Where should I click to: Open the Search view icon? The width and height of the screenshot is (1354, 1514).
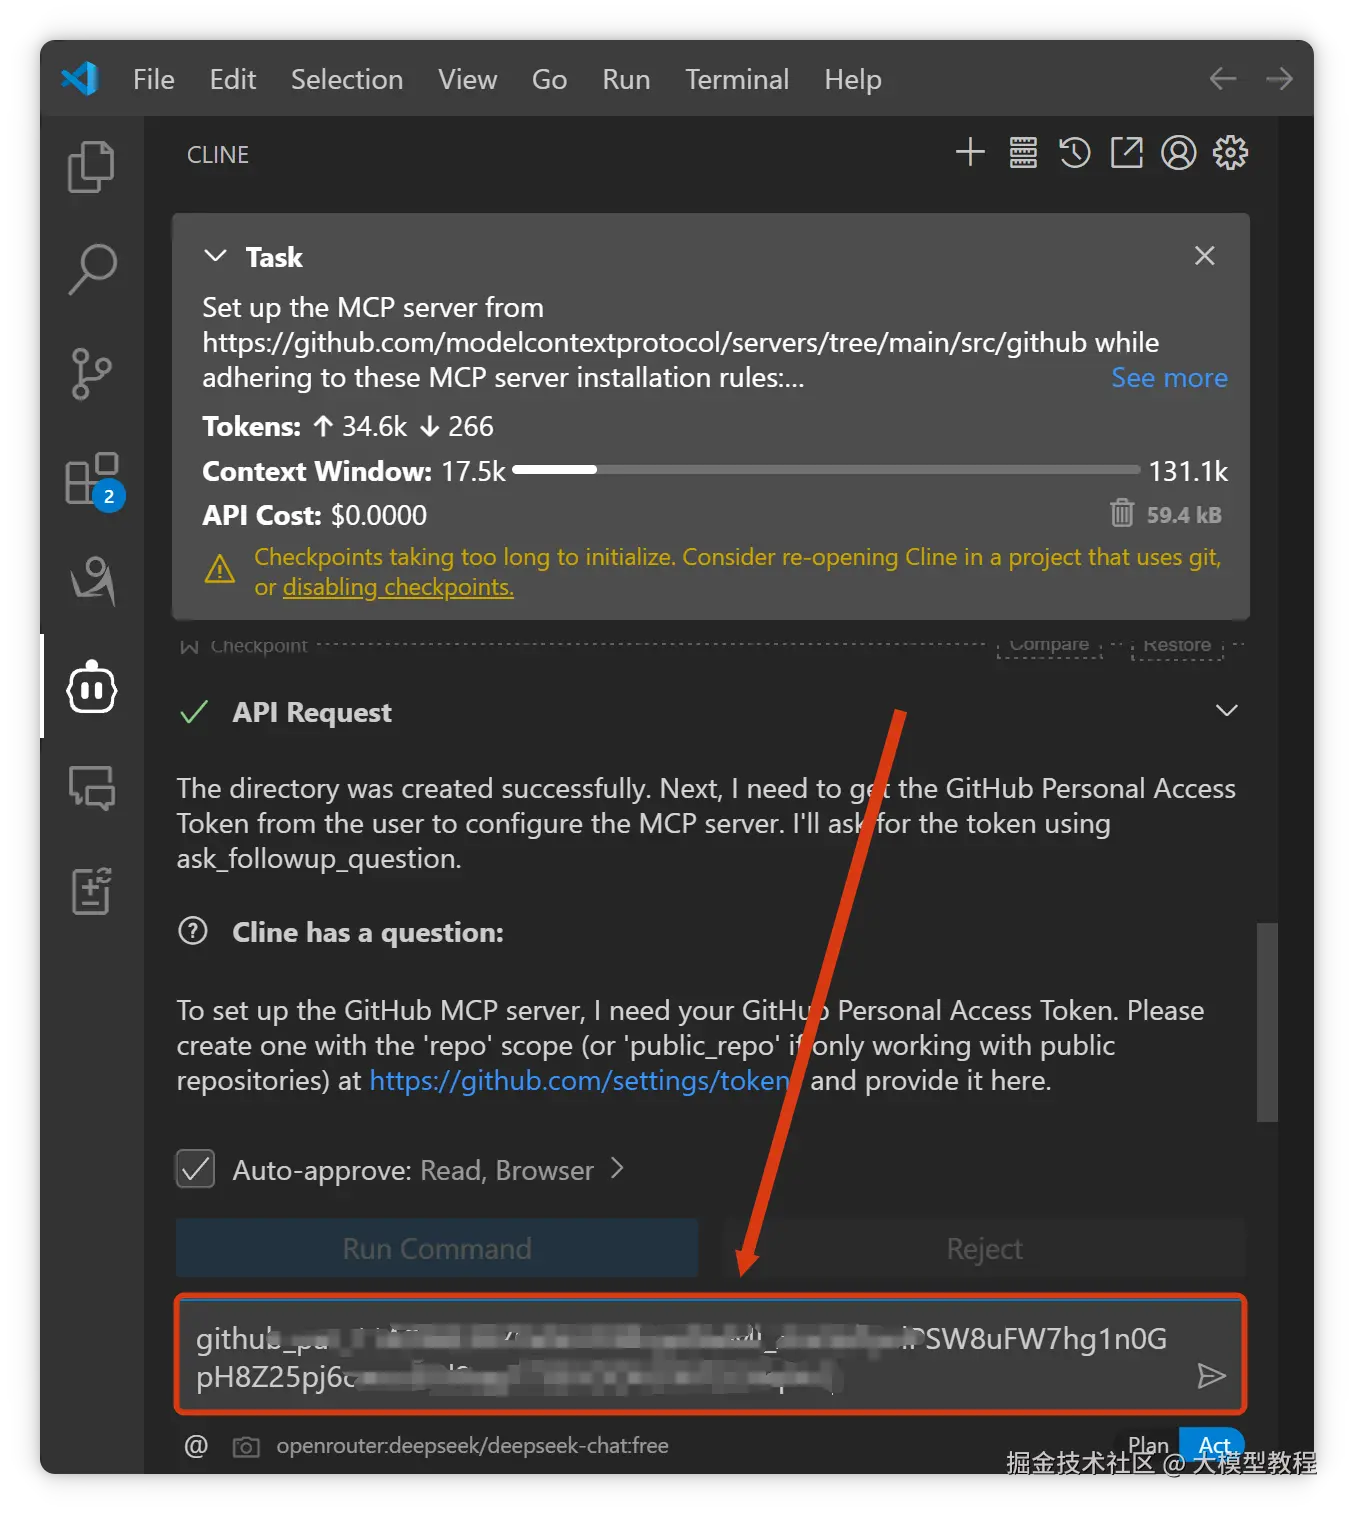(x=91, y=269)
